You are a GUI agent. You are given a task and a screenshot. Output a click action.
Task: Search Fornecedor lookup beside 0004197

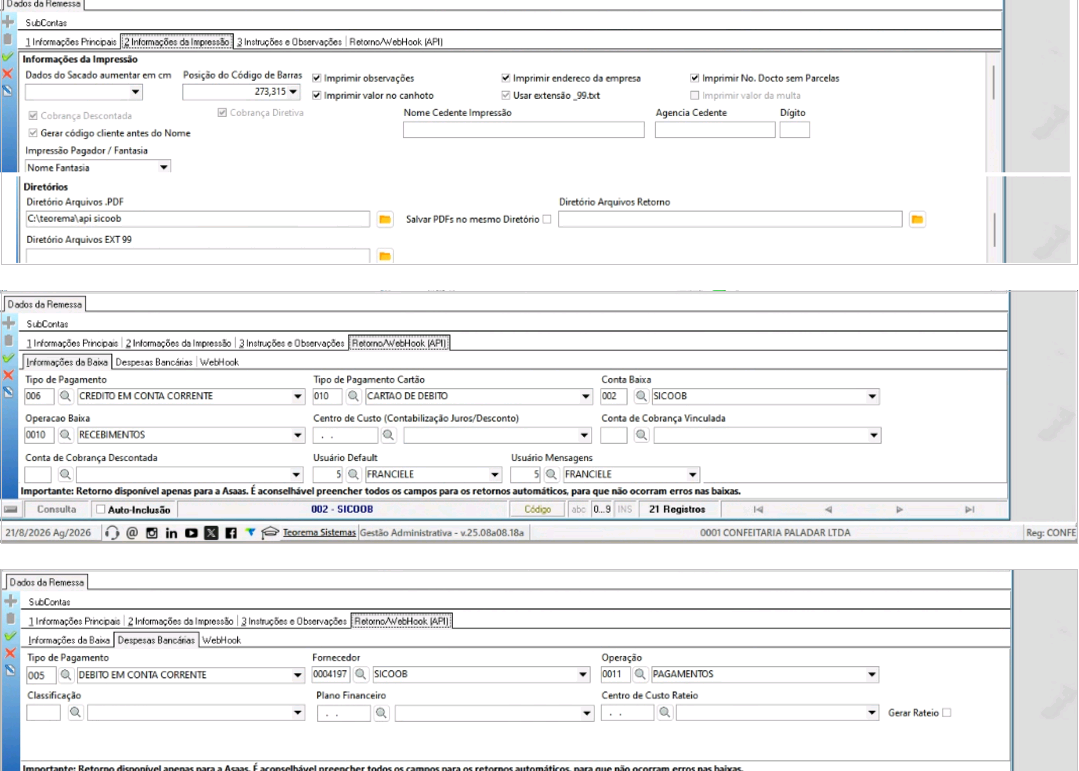click(x=361, y=675)
